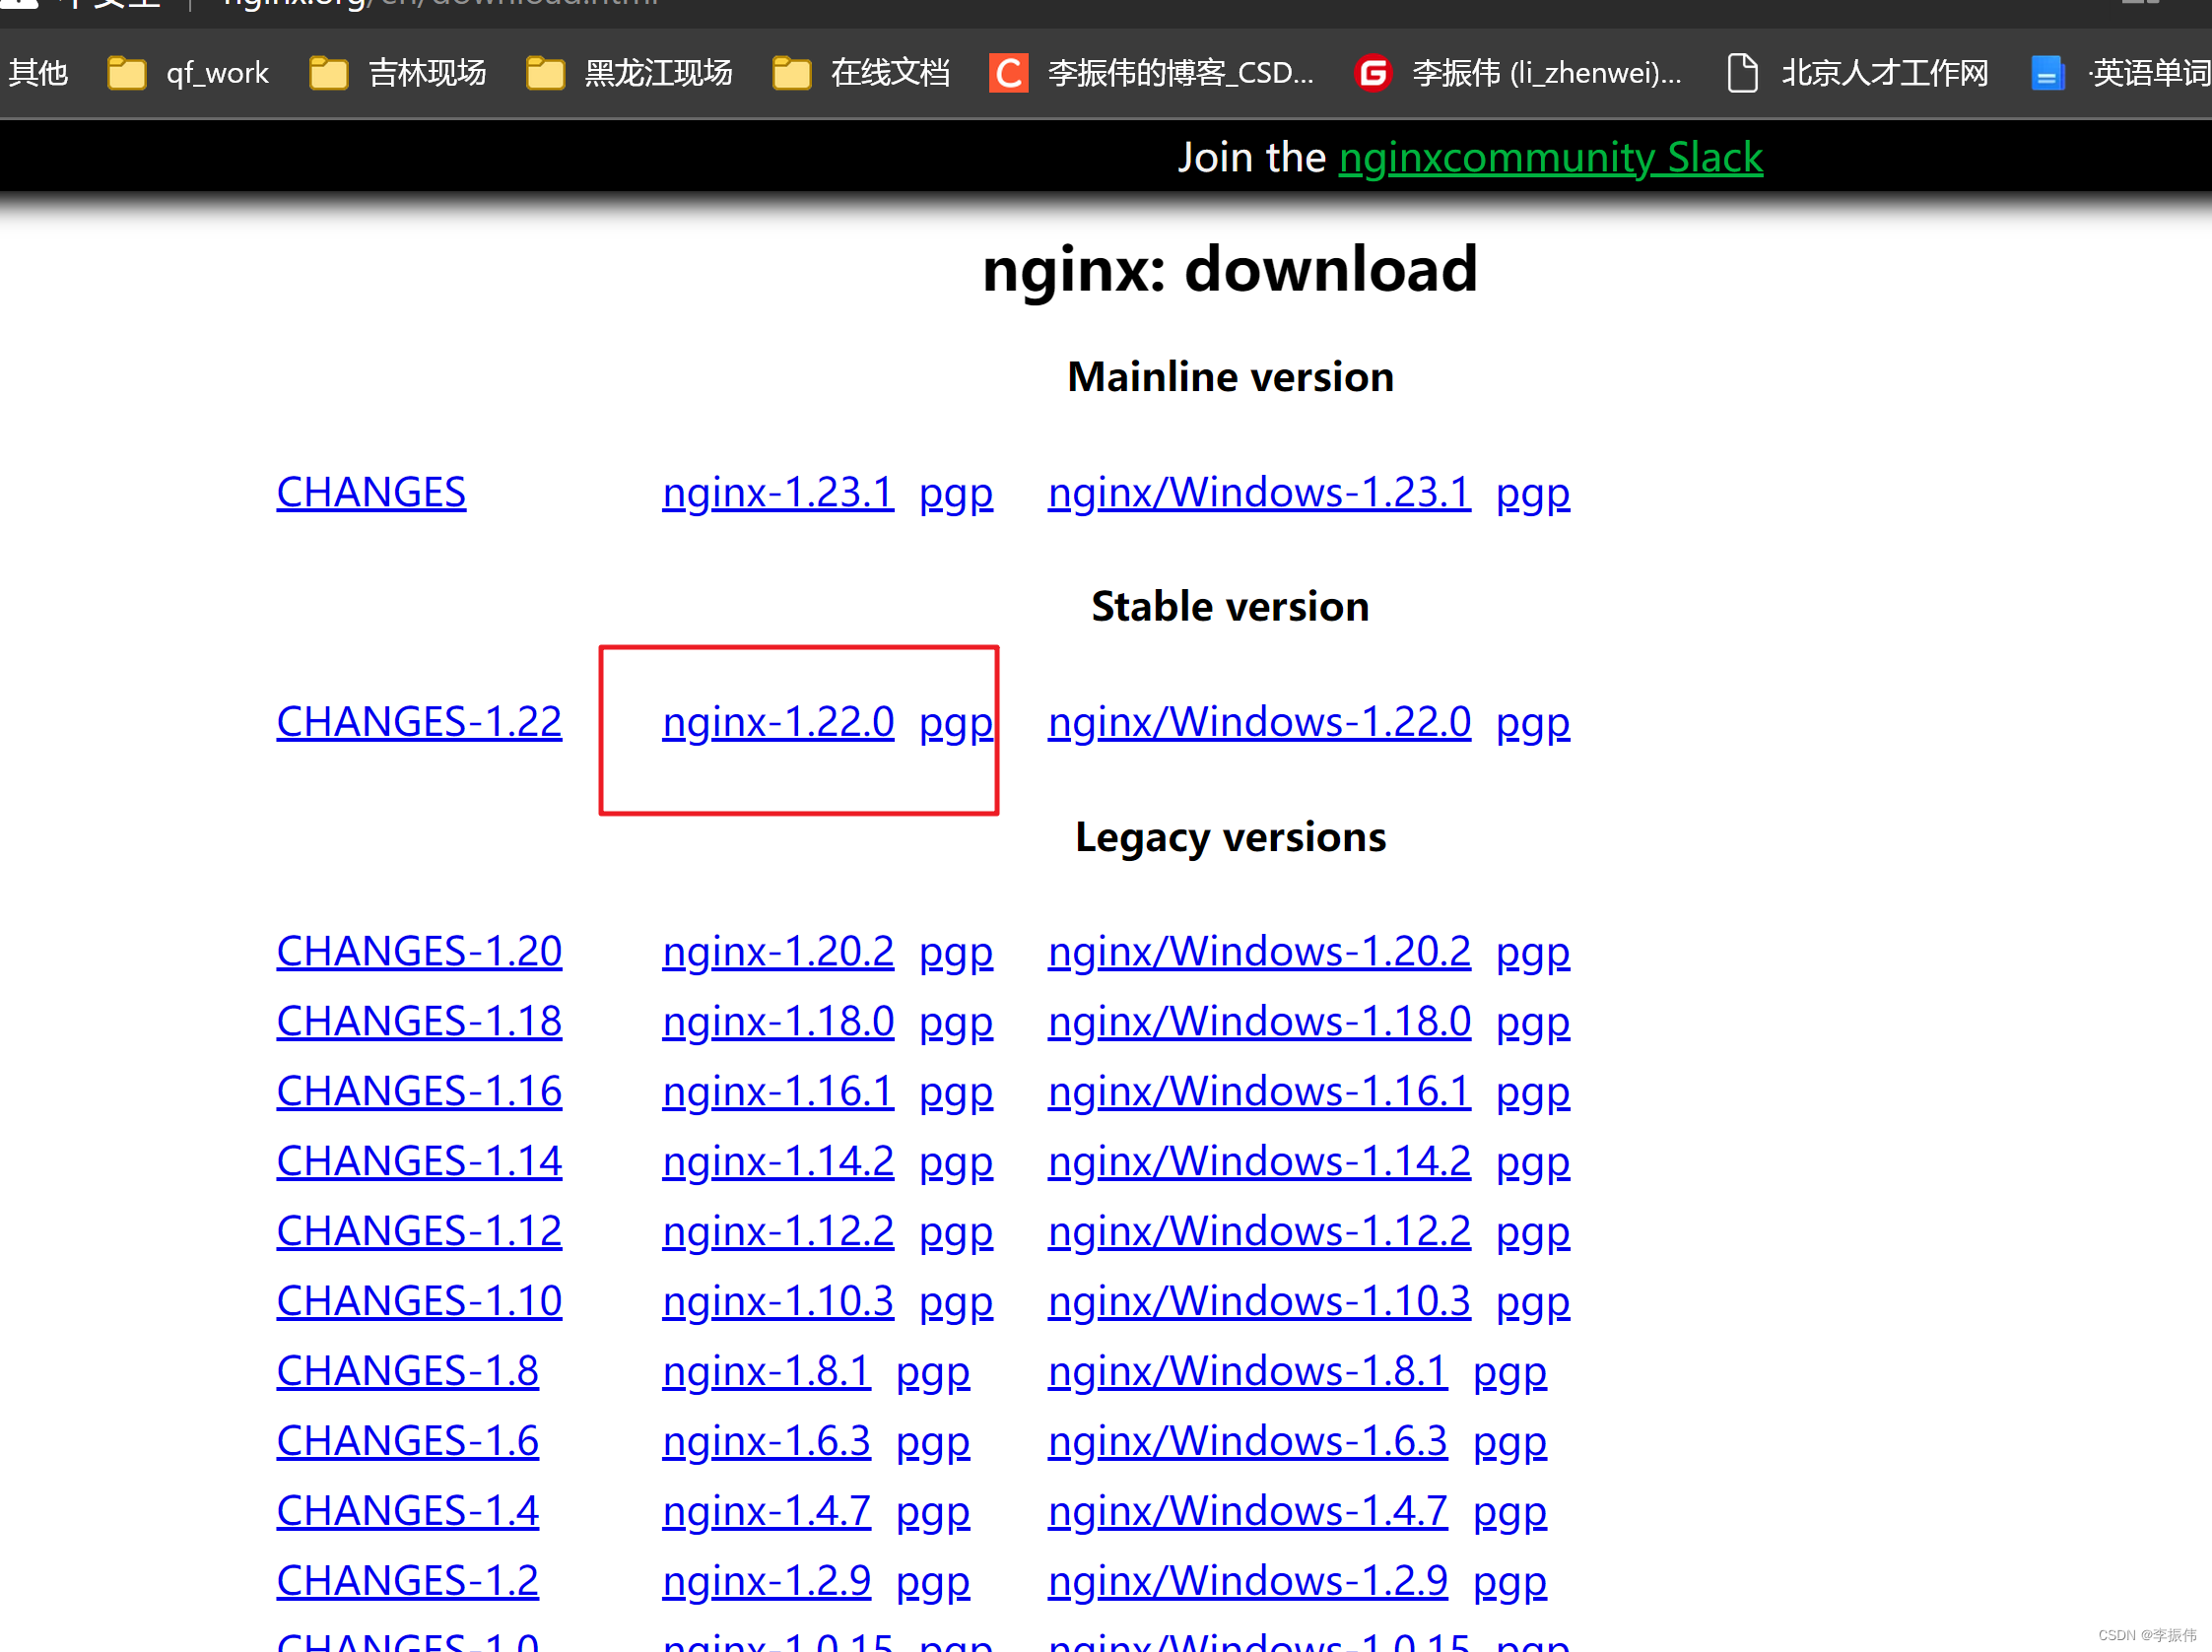The image size is (2212, 1652).
Task: Download nginx-1.2.9 source
Action: (767, 1582)
